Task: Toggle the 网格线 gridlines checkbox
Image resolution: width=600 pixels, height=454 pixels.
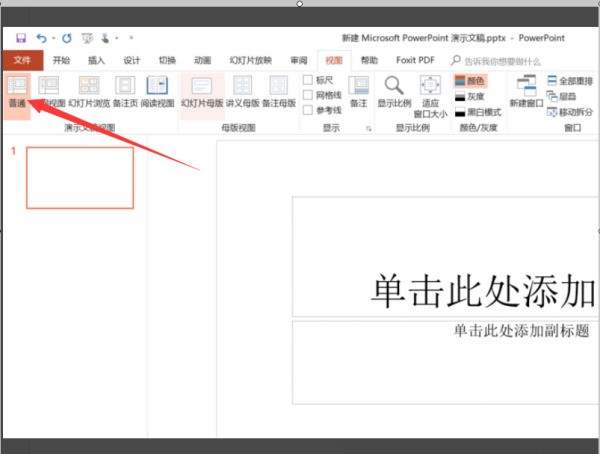Action: tap(308, 95)
